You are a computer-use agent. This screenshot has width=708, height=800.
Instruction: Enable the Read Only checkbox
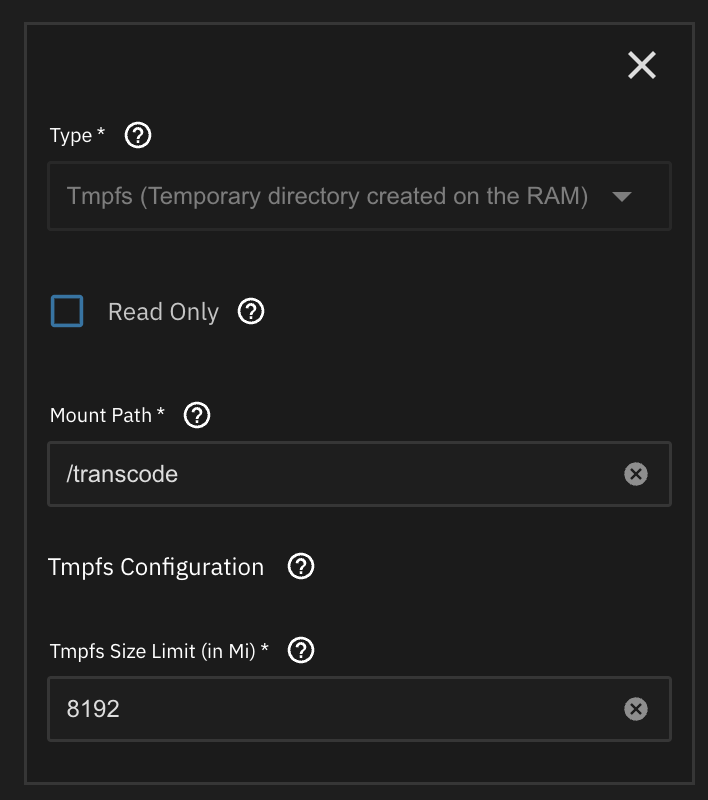coord(67,311)
